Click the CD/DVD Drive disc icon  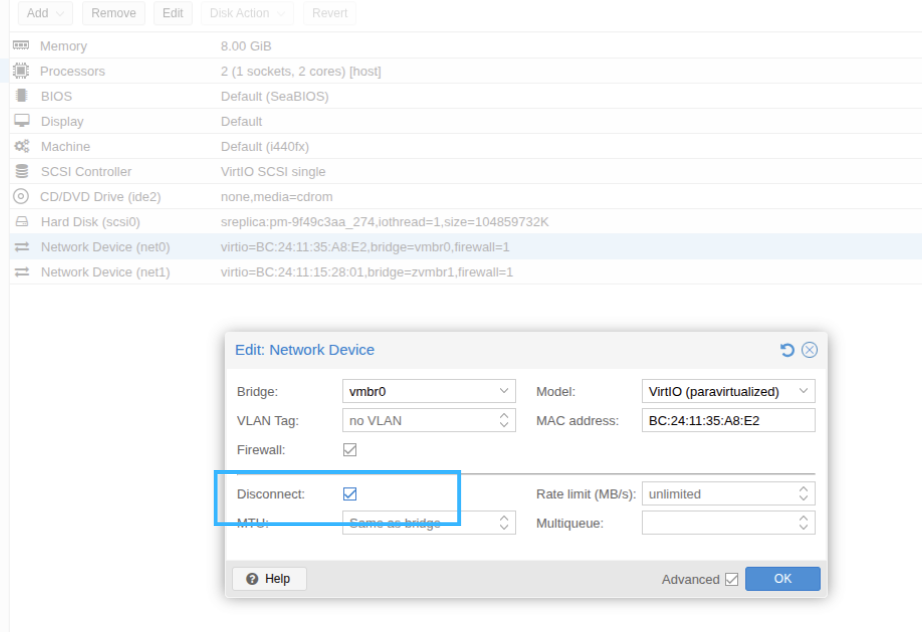(x=21, y=196)
